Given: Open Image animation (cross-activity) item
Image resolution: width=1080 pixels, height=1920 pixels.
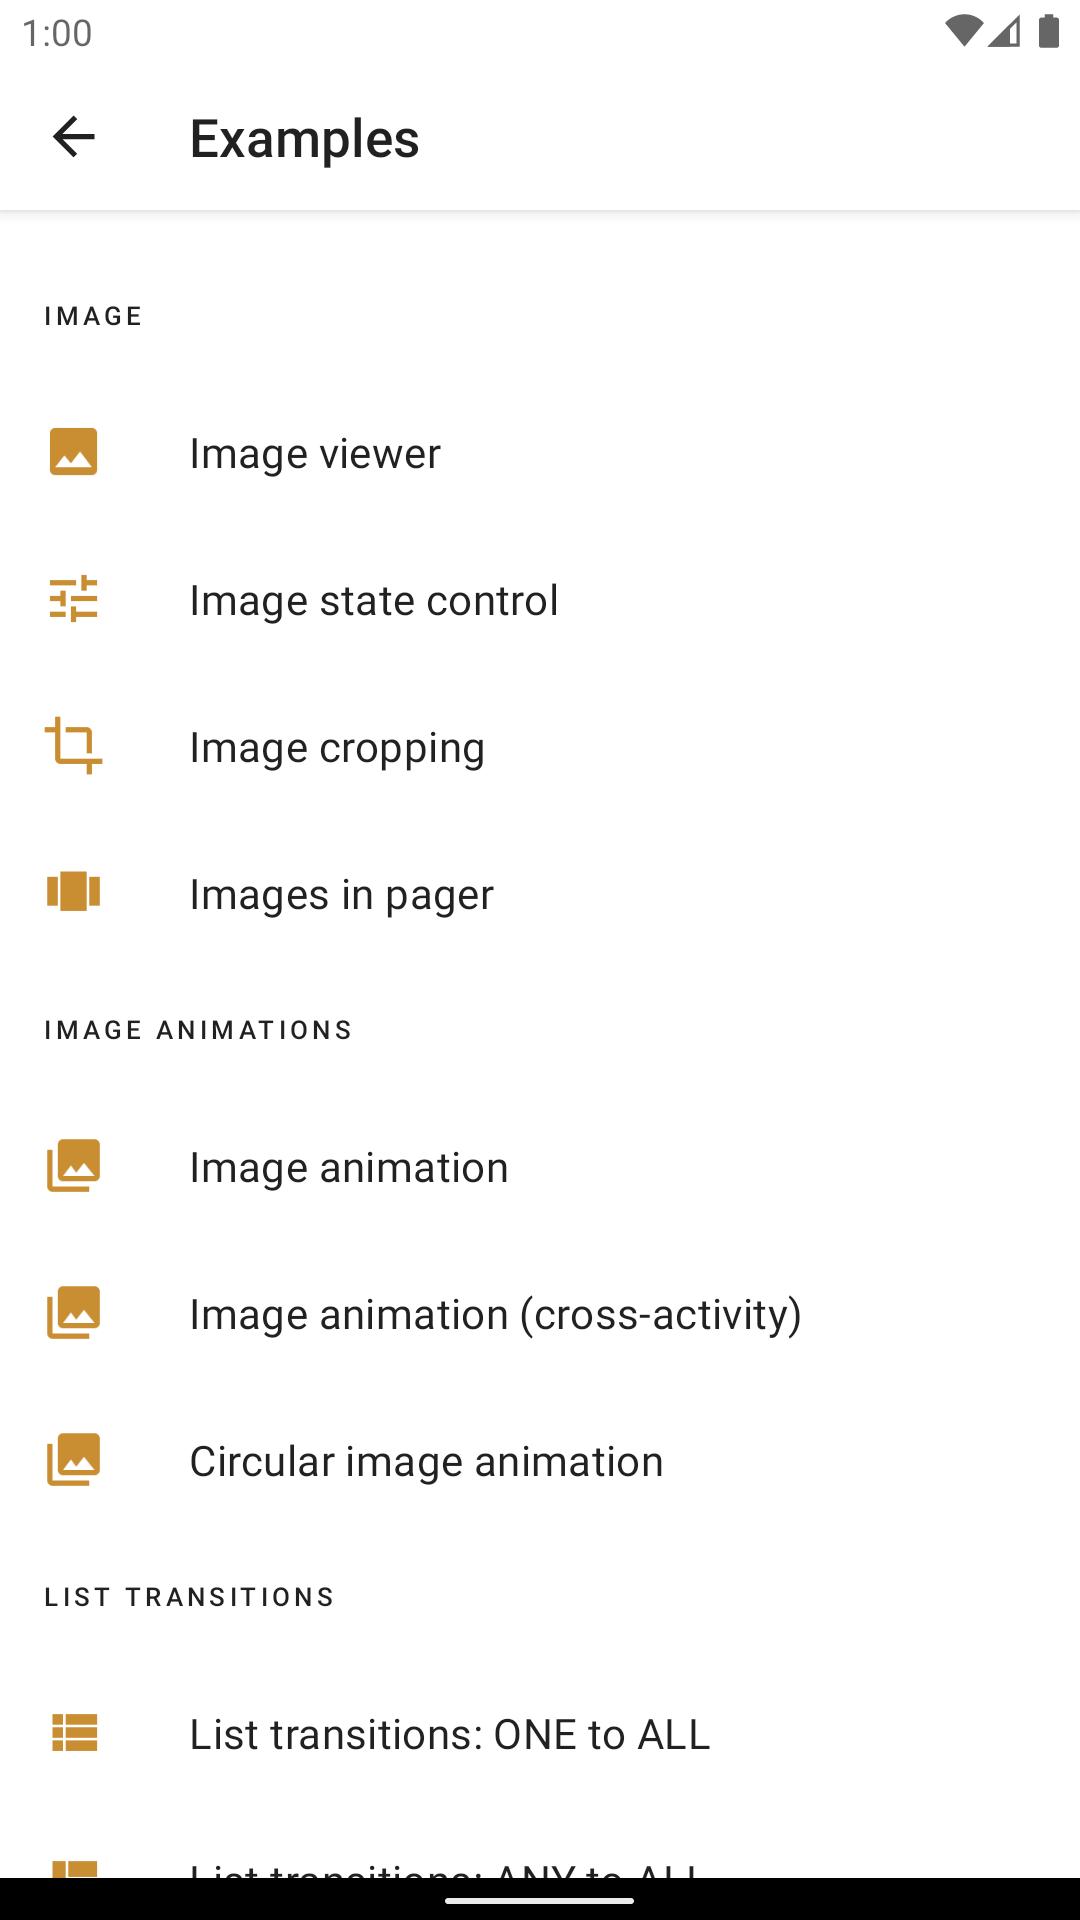Looking at the screenshot, I should pos(495,1315).
